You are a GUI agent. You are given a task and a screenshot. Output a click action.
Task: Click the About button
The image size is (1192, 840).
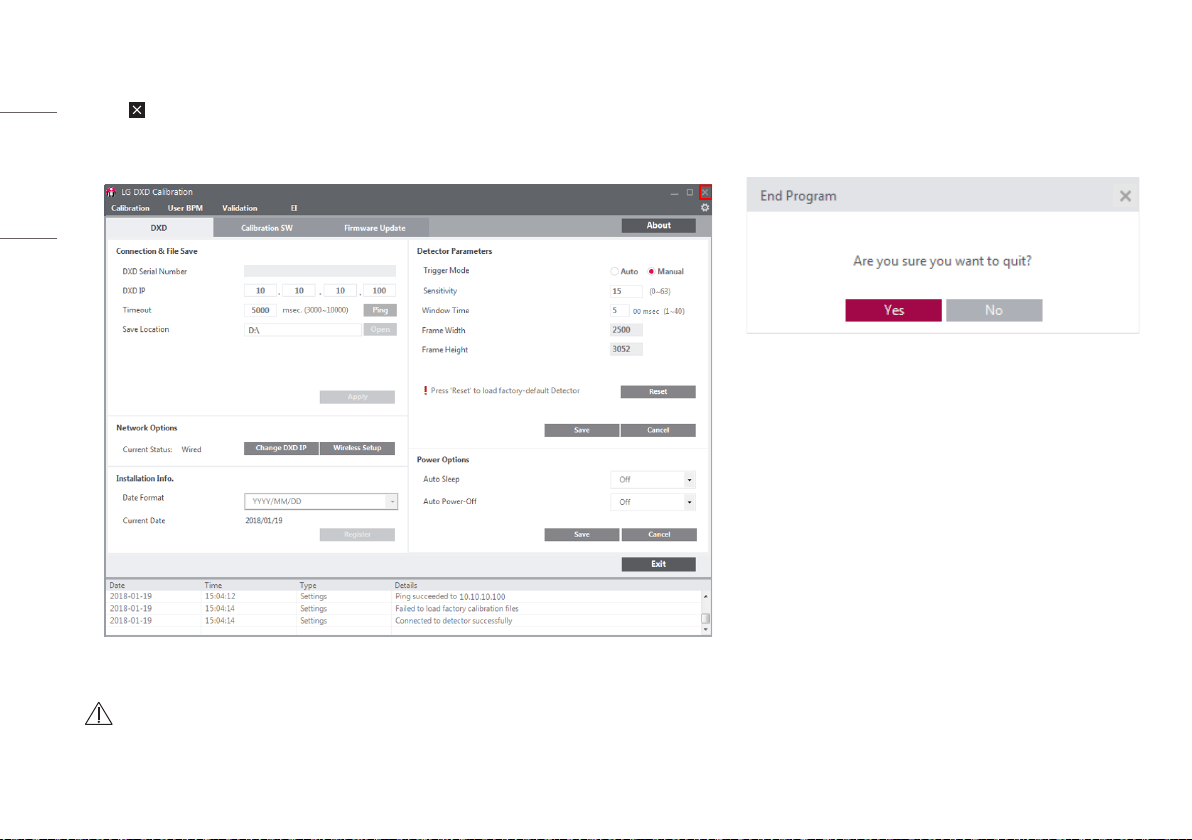pyautogui.click(x=658, y=226)
